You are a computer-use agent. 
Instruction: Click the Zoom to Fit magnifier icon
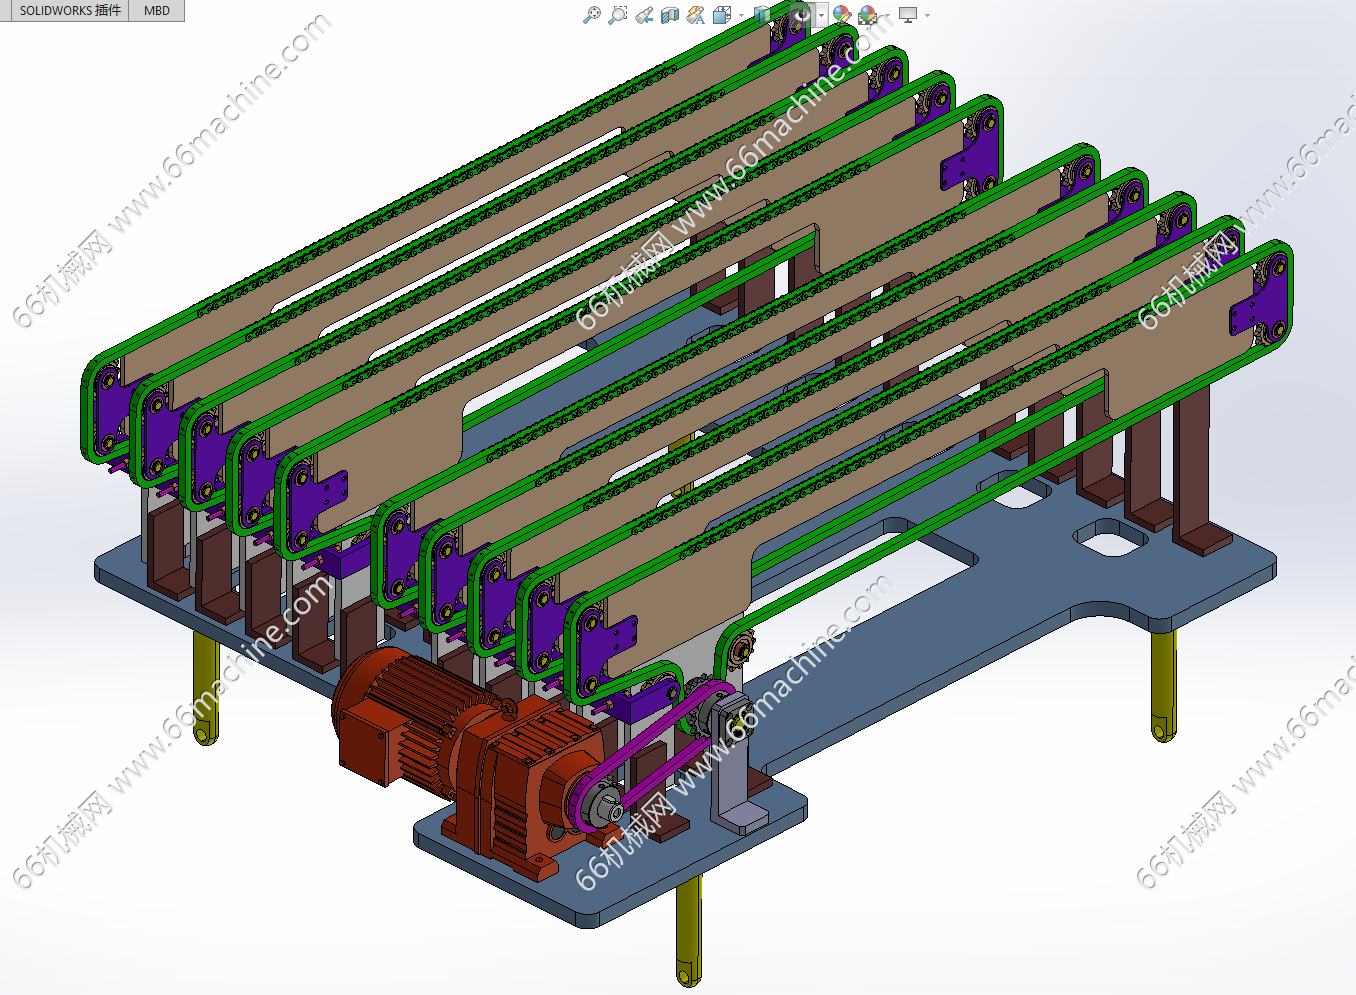pyautogui.click(x=592, y=15)
